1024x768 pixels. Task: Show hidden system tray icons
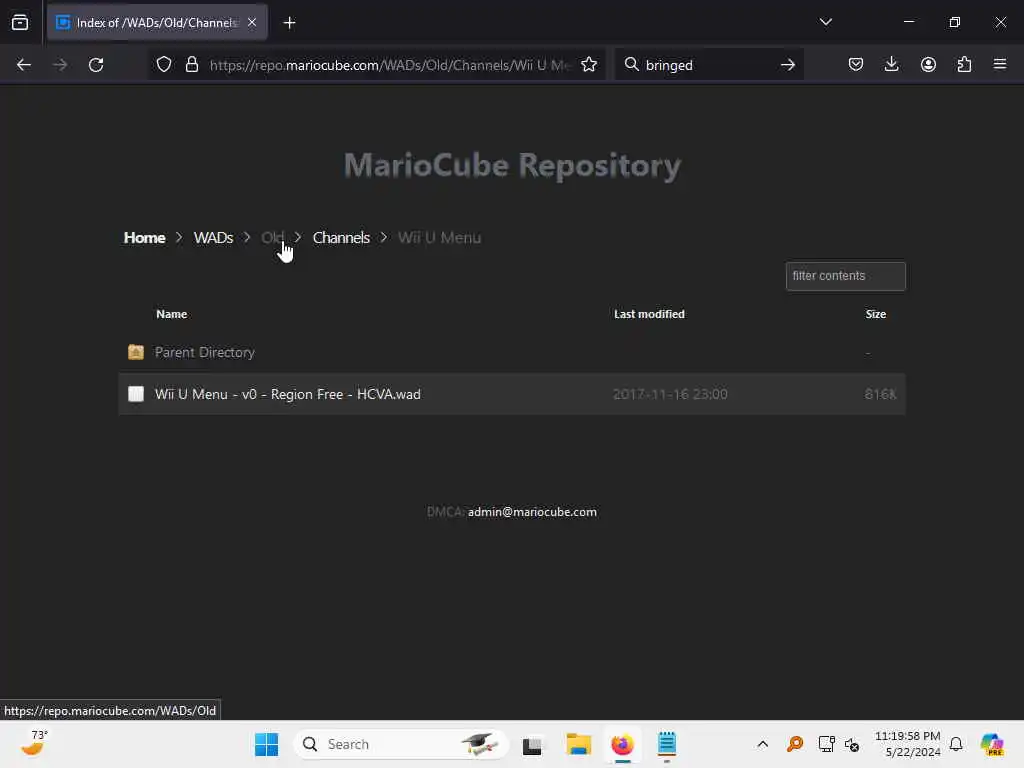(762, 744)
